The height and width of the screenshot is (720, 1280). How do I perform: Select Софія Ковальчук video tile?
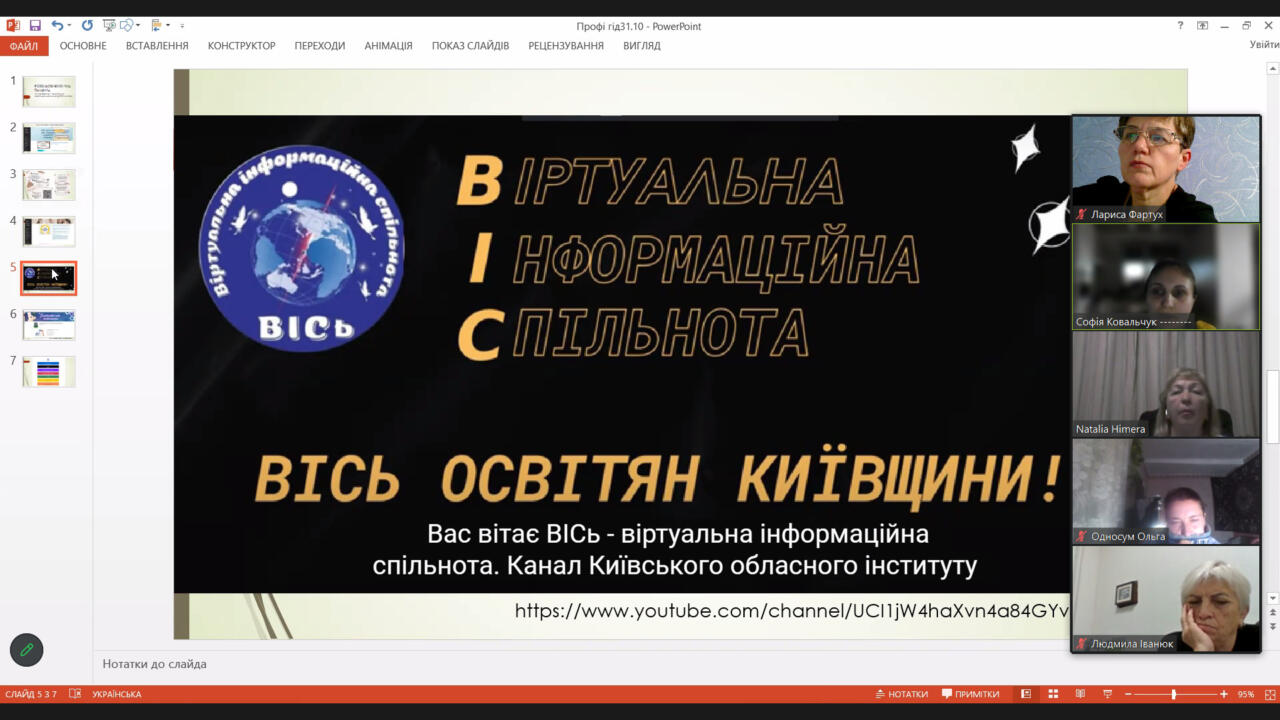pos(1166,277)
